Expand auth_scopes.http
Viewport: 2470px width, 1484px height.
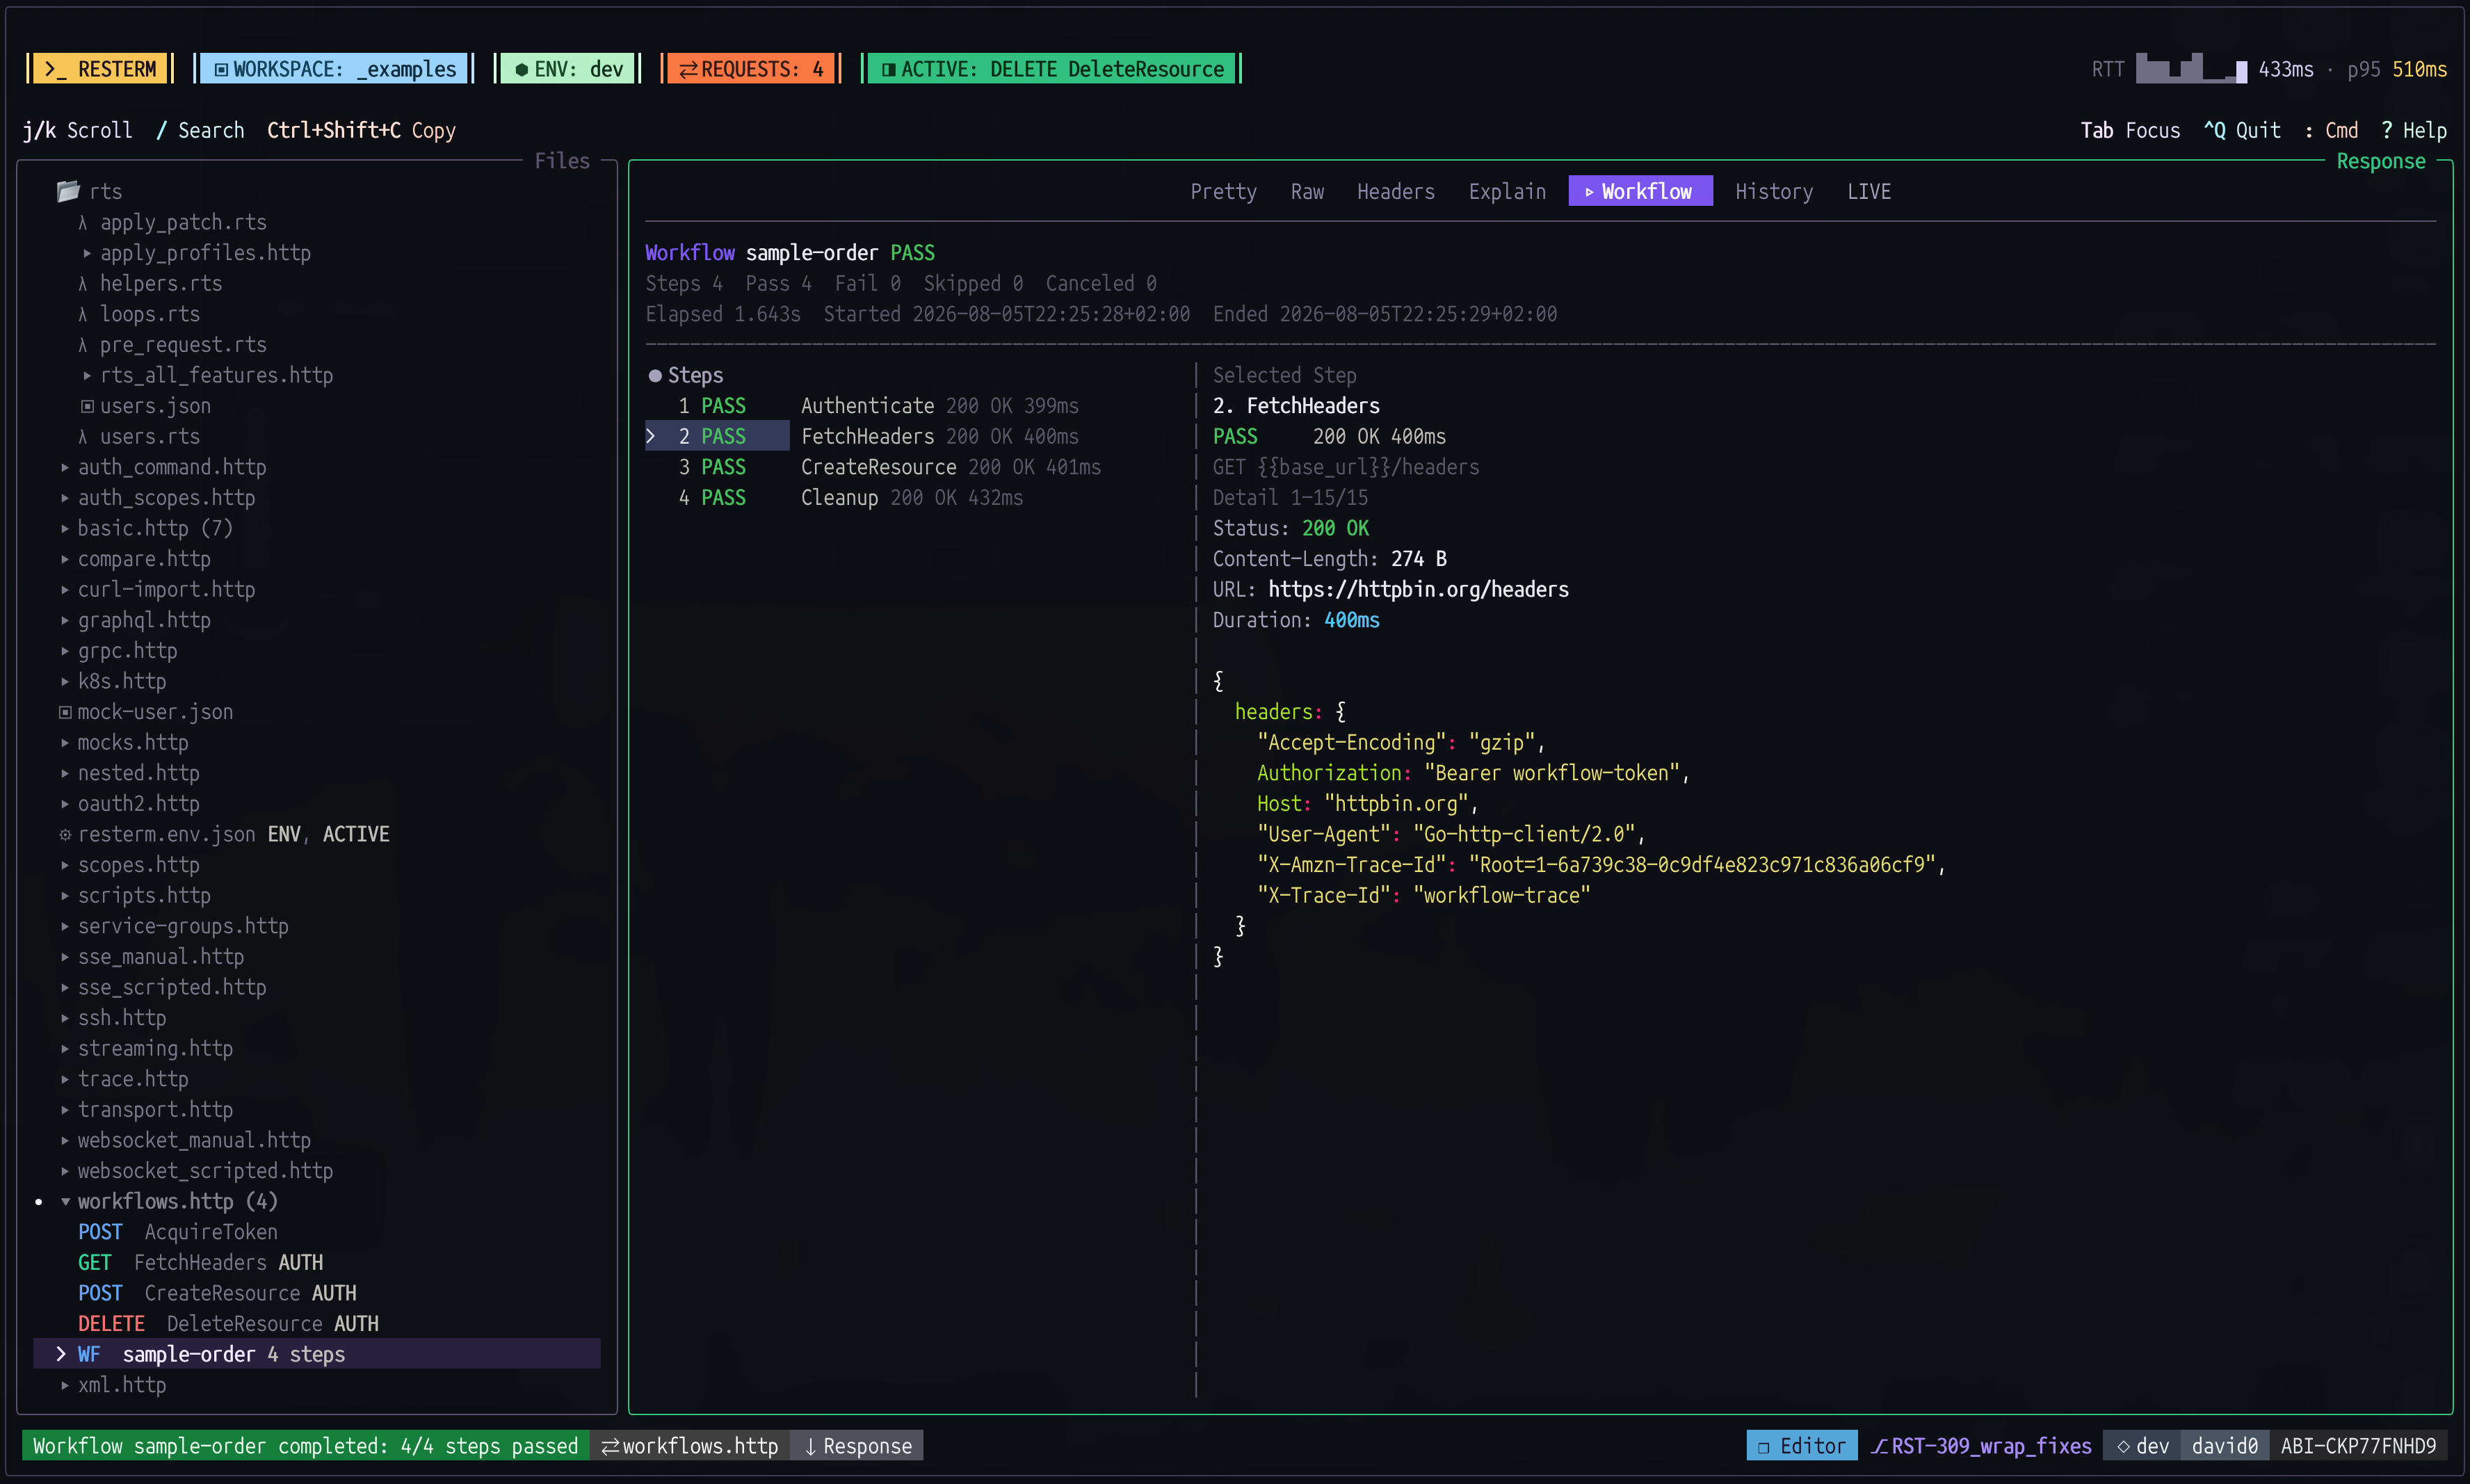[x=65, y=498]
